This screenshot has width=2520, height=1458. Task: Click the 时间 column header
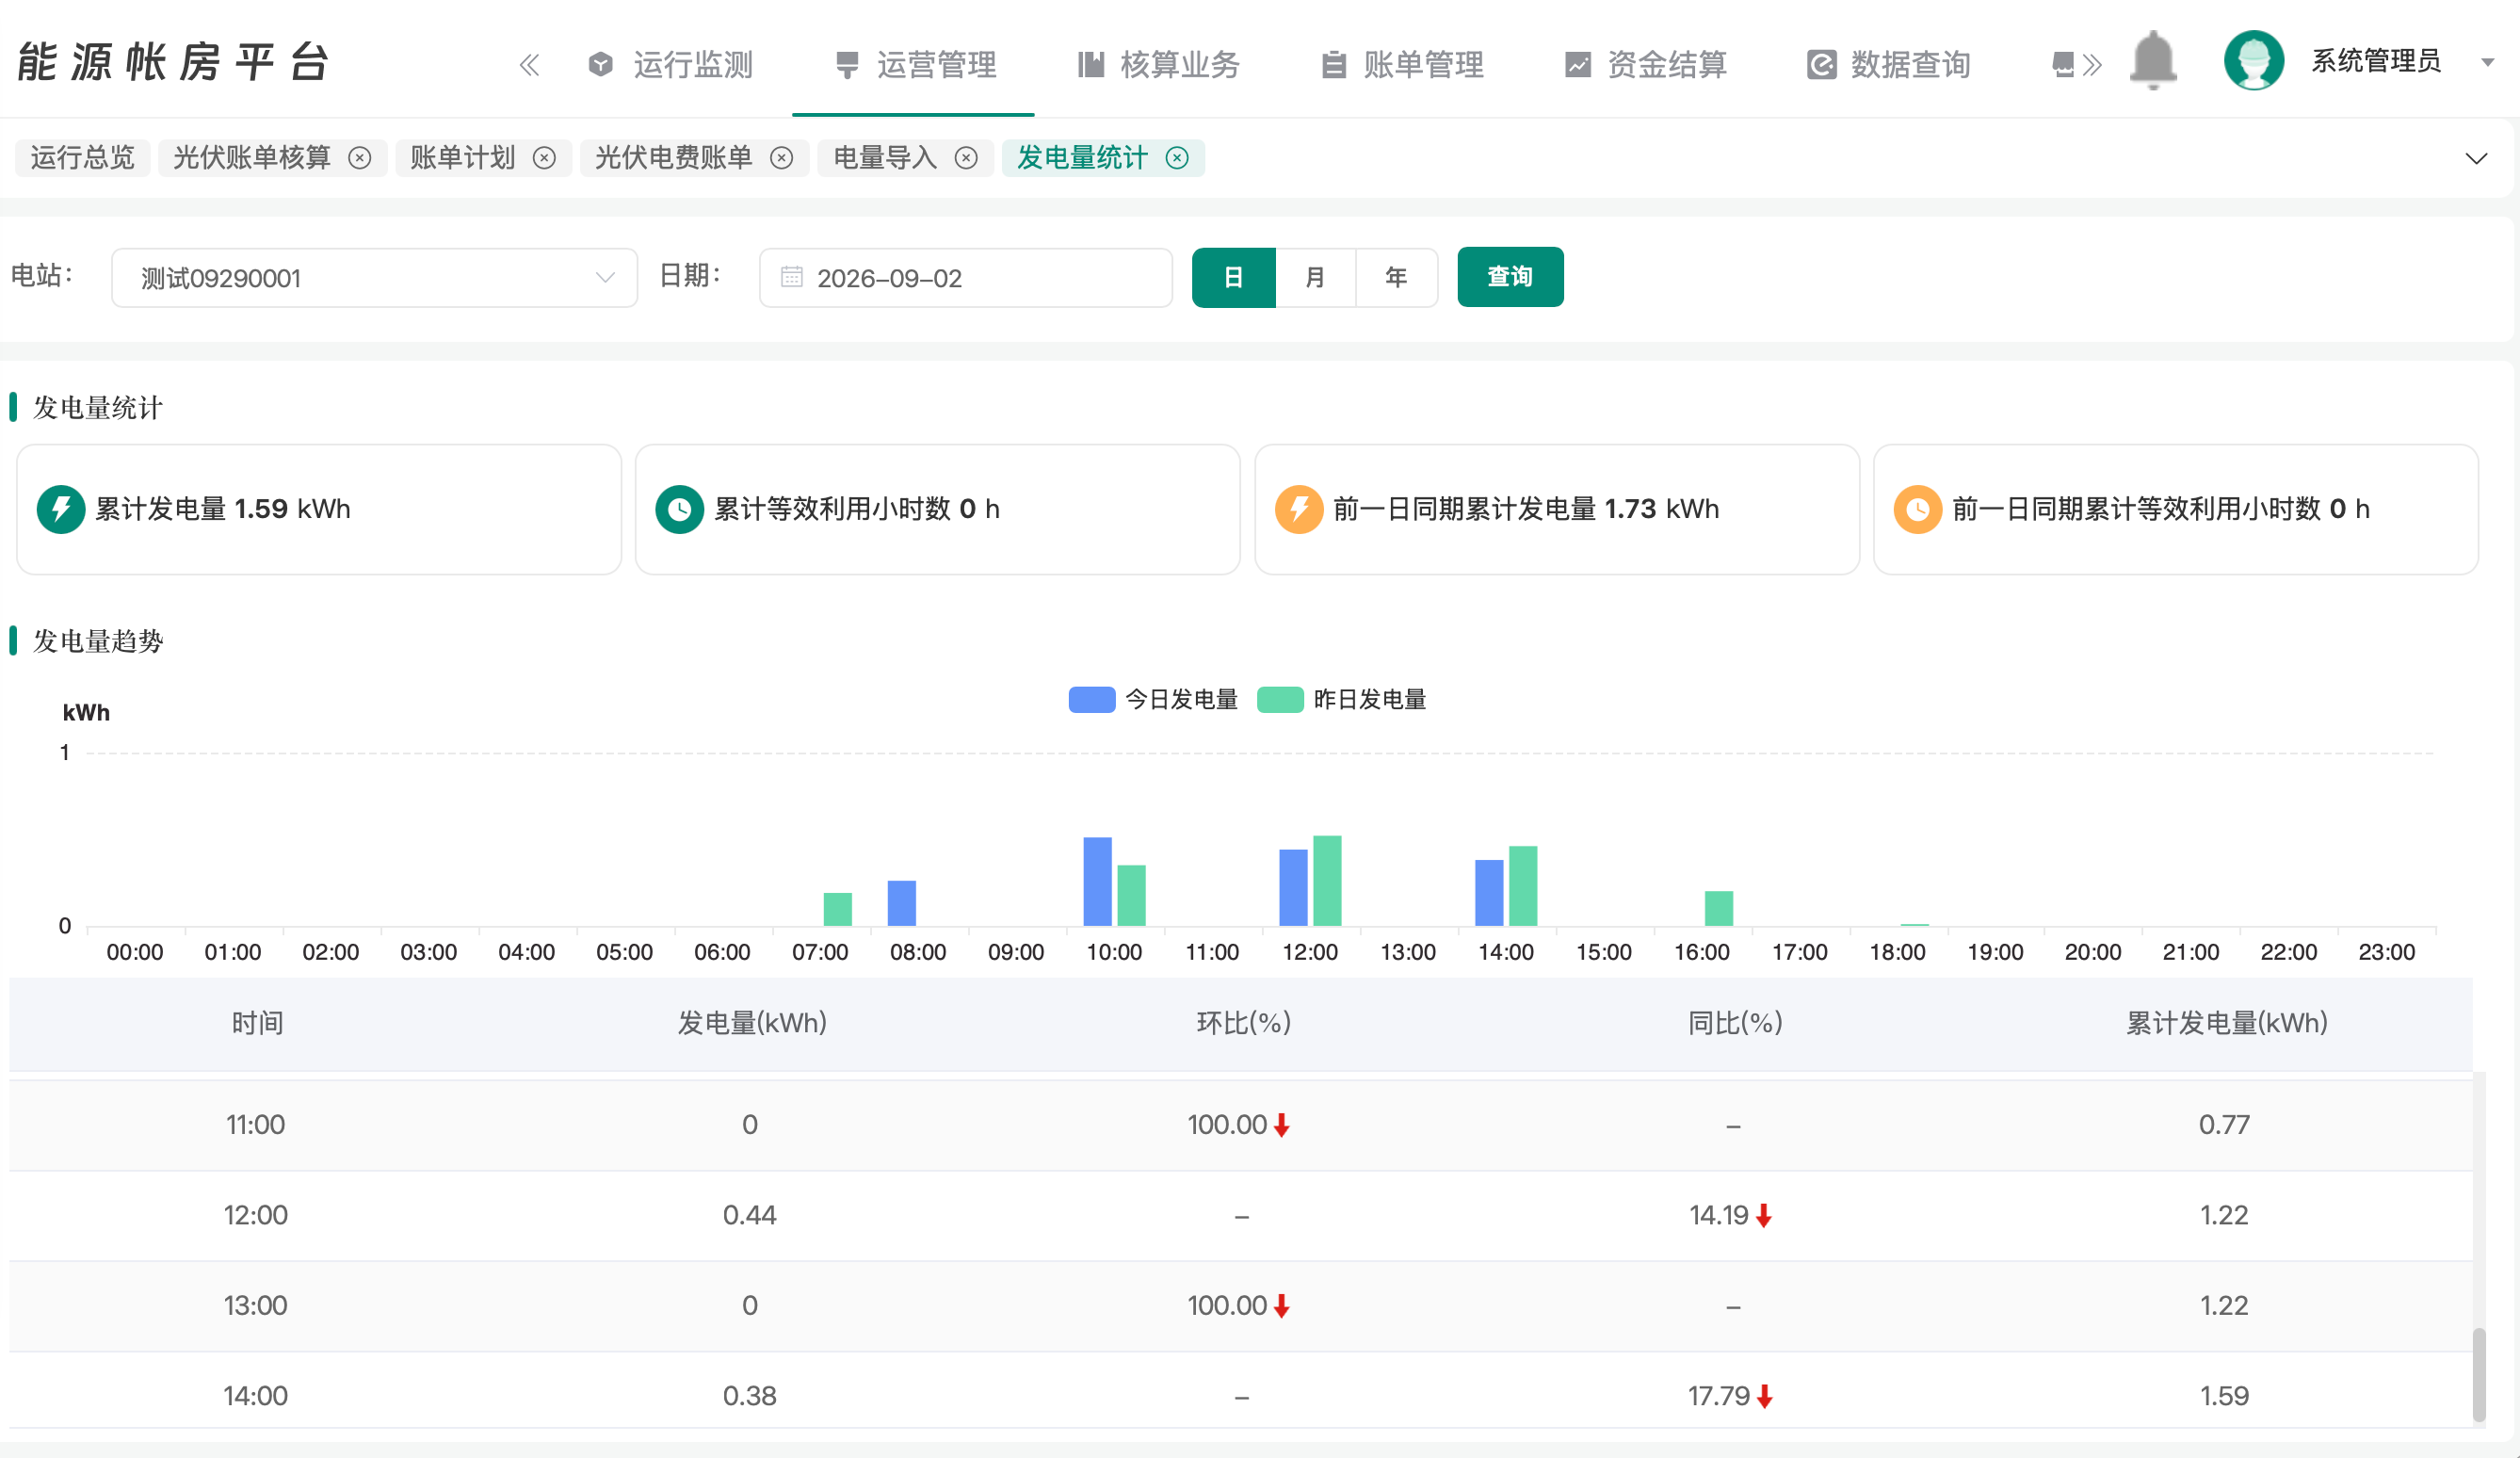click(257, 1023)
